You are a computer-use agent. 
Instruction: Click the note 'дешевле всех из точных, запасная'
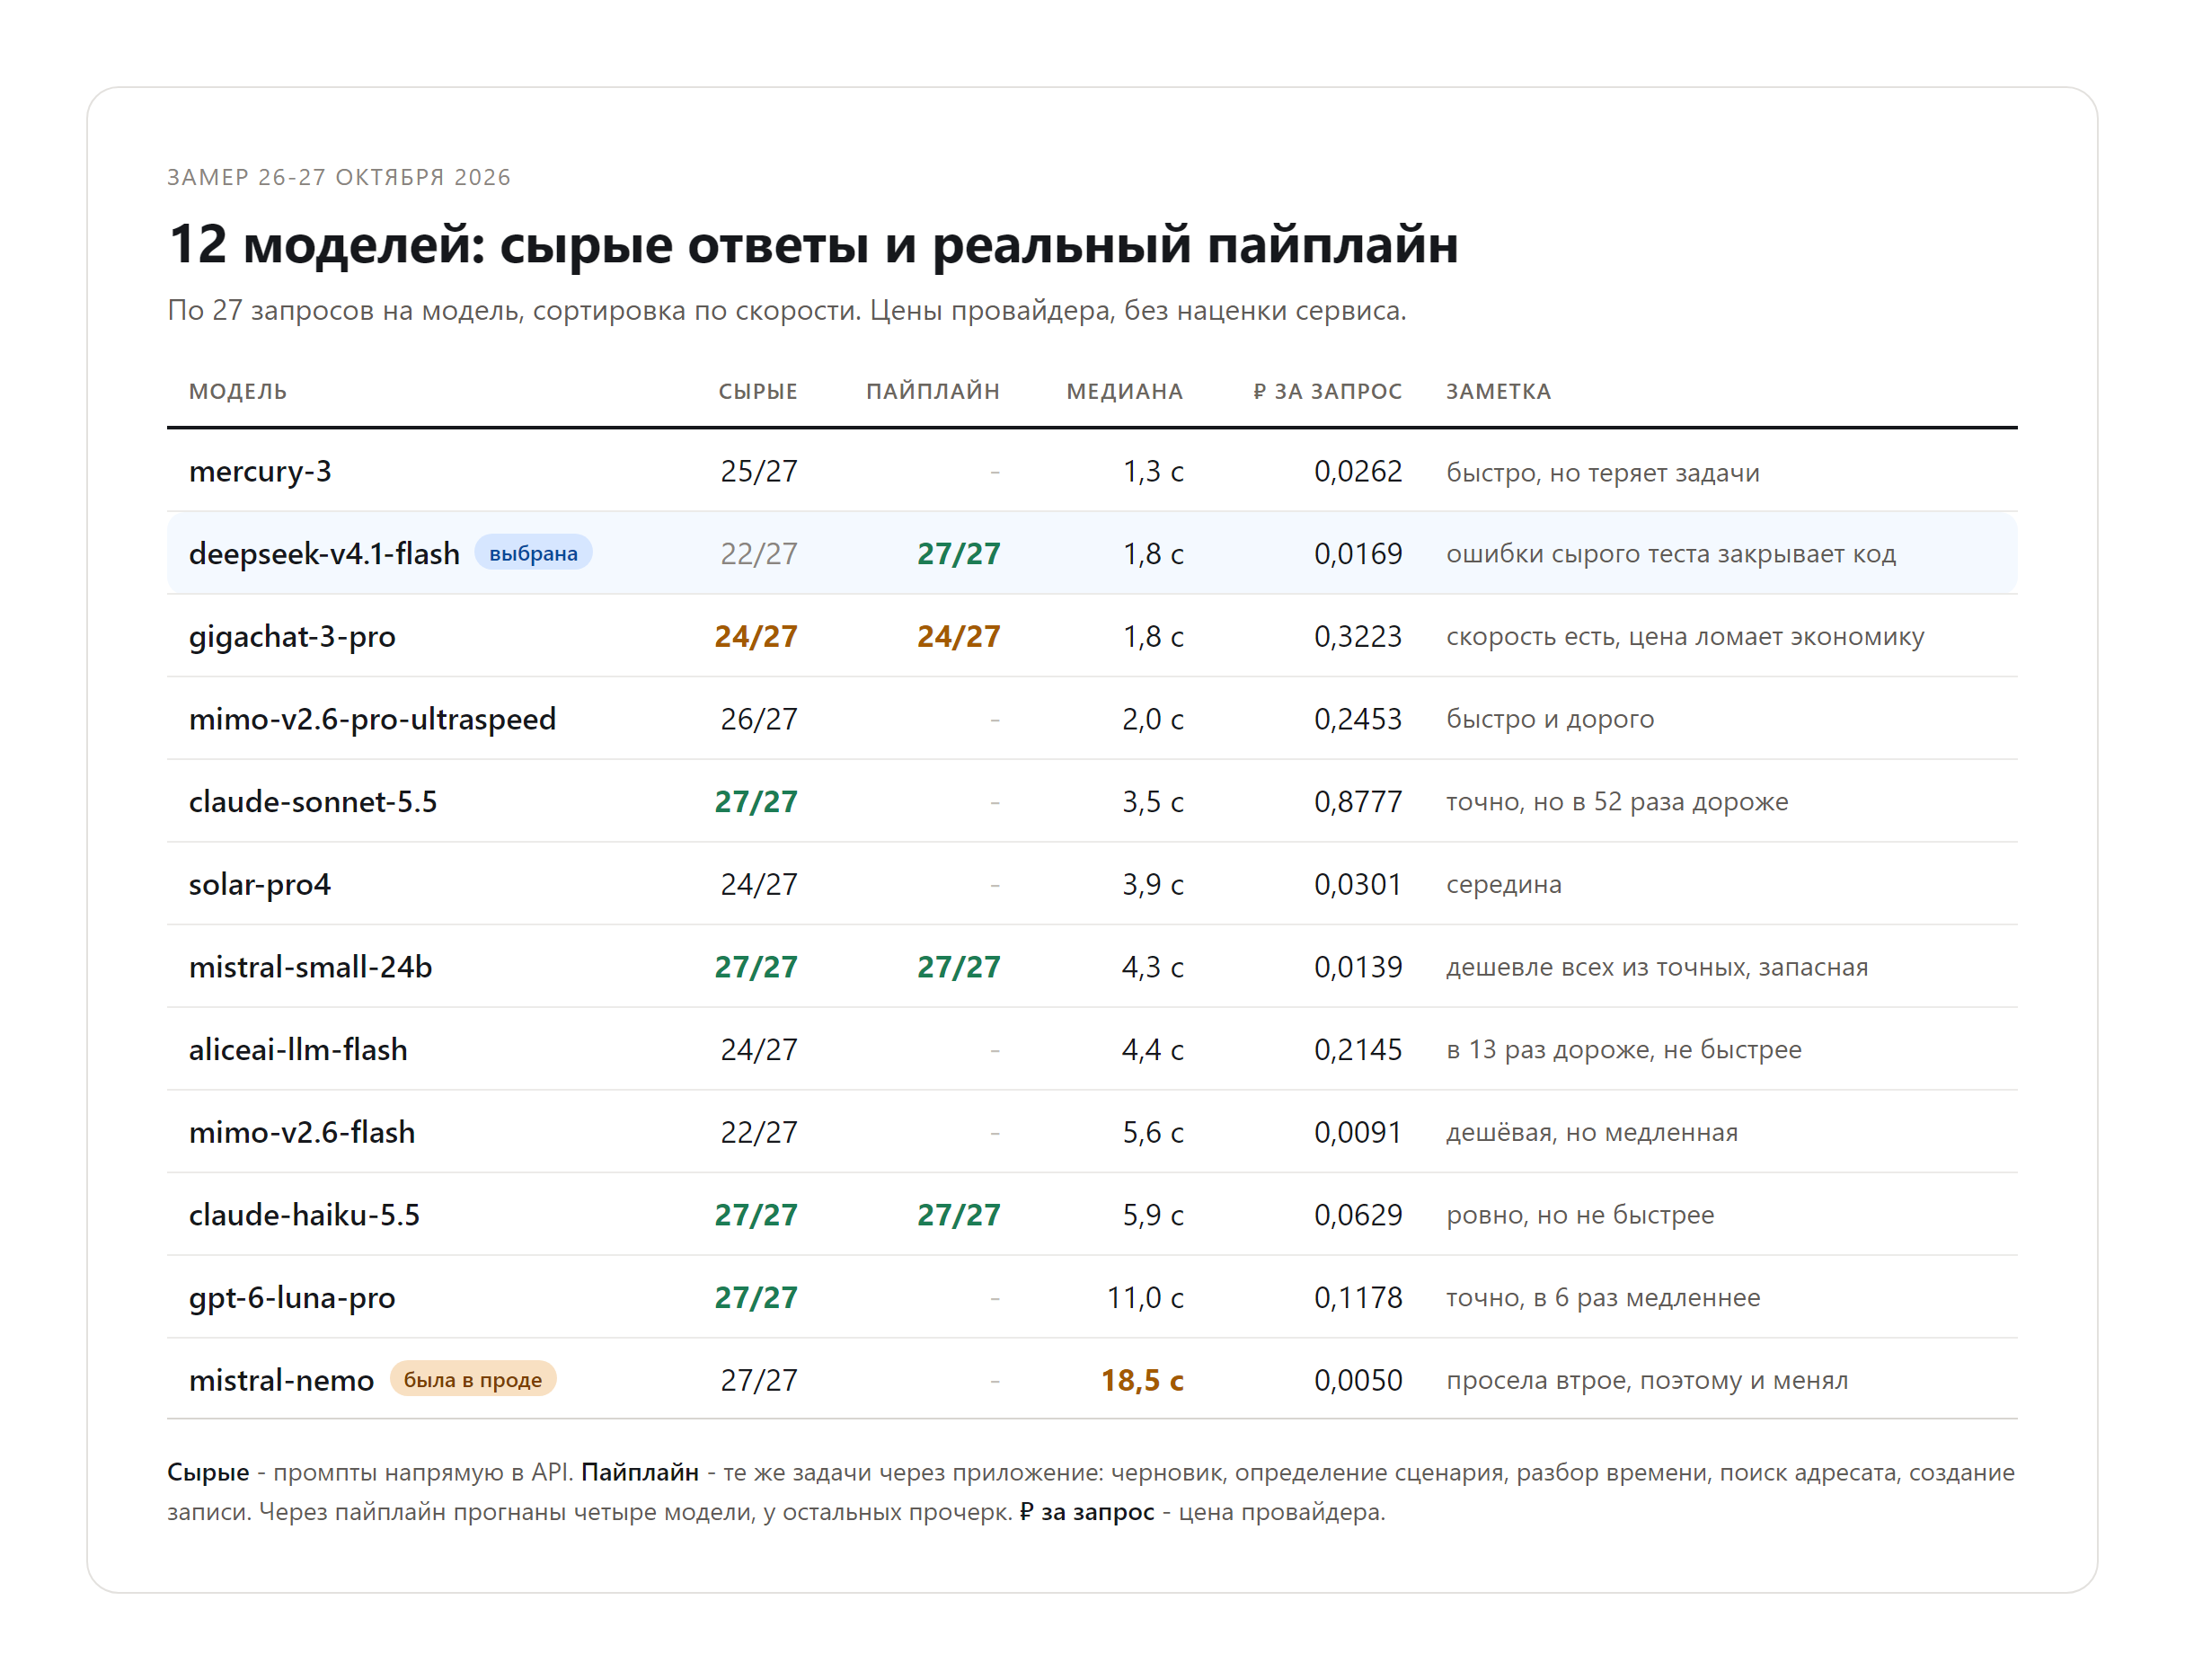(x=1657, y=967)
